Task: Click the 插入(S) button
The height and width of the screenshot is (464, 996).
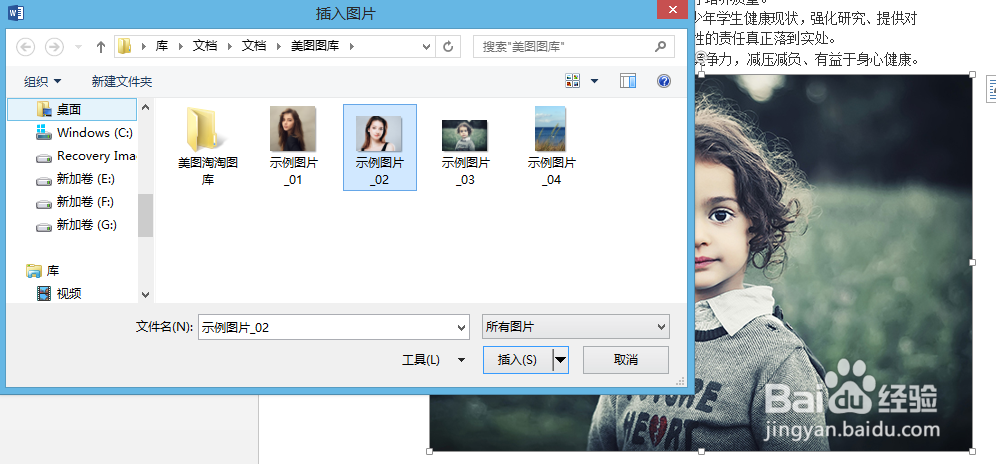Action: (517, 360)
